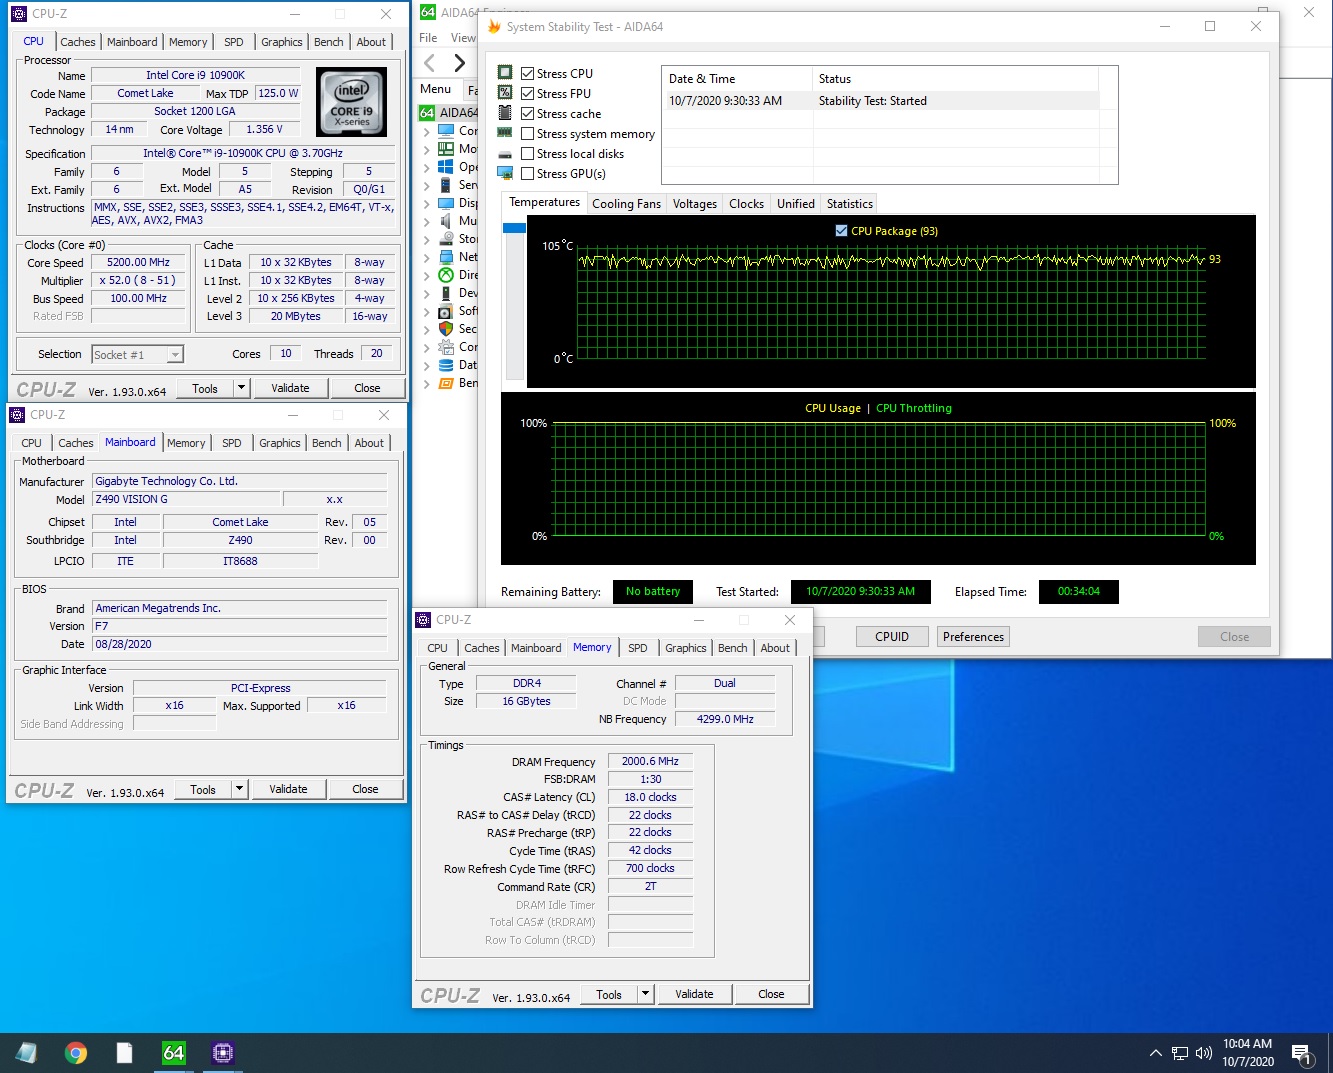Click the volume icon in system tray
Screen dimensions: 1333x1073
(1203, 1053)
